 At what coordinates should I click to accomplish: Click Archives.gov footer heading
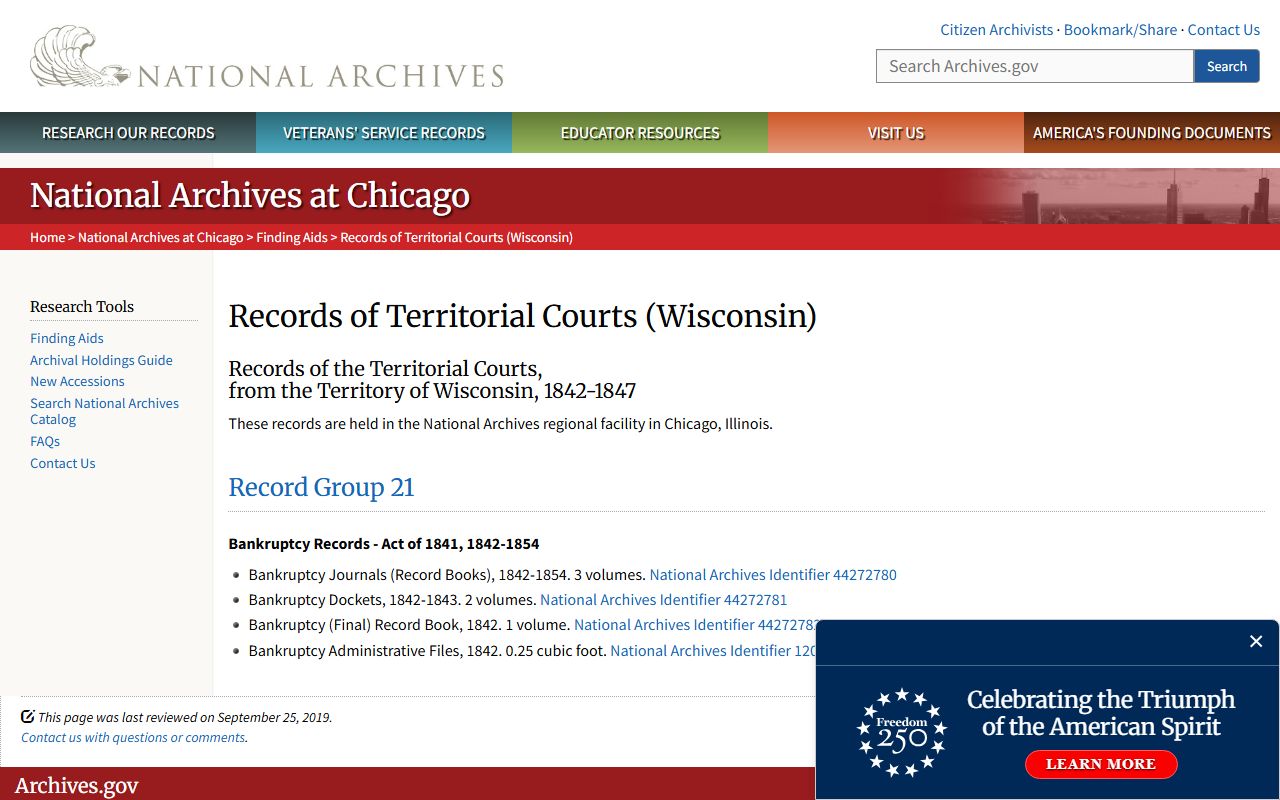(76, 786)
